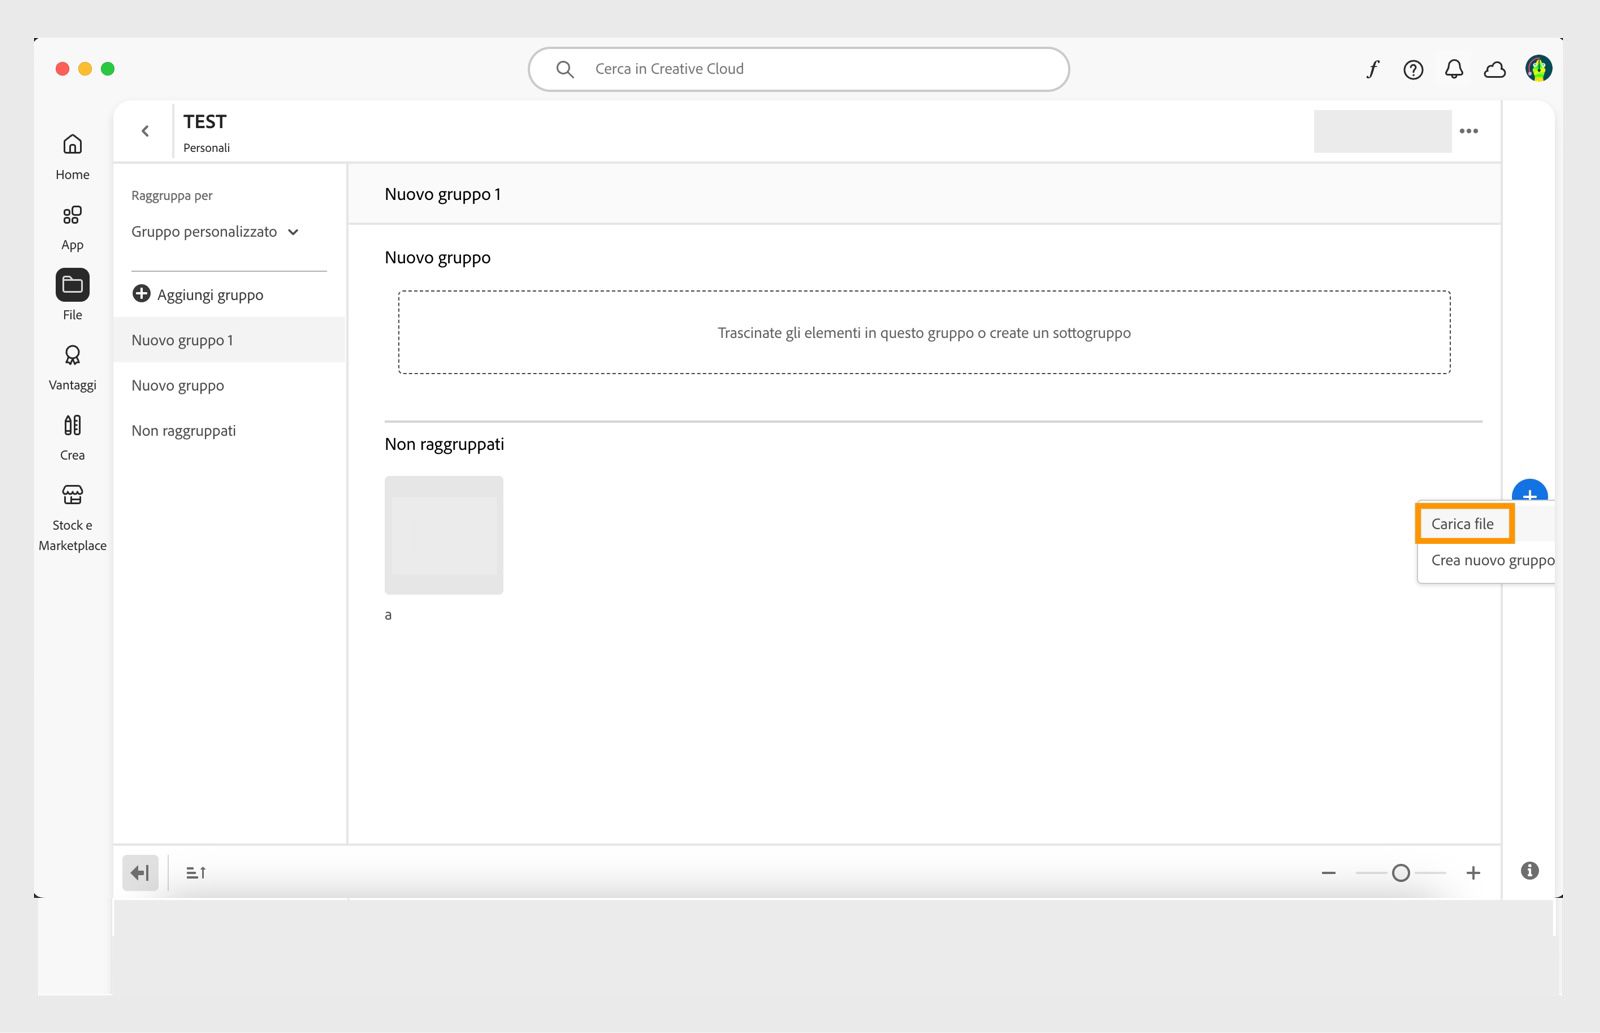Open Vantaggi section in sidebar
1600x1033 pixels.
coord(72,367)
